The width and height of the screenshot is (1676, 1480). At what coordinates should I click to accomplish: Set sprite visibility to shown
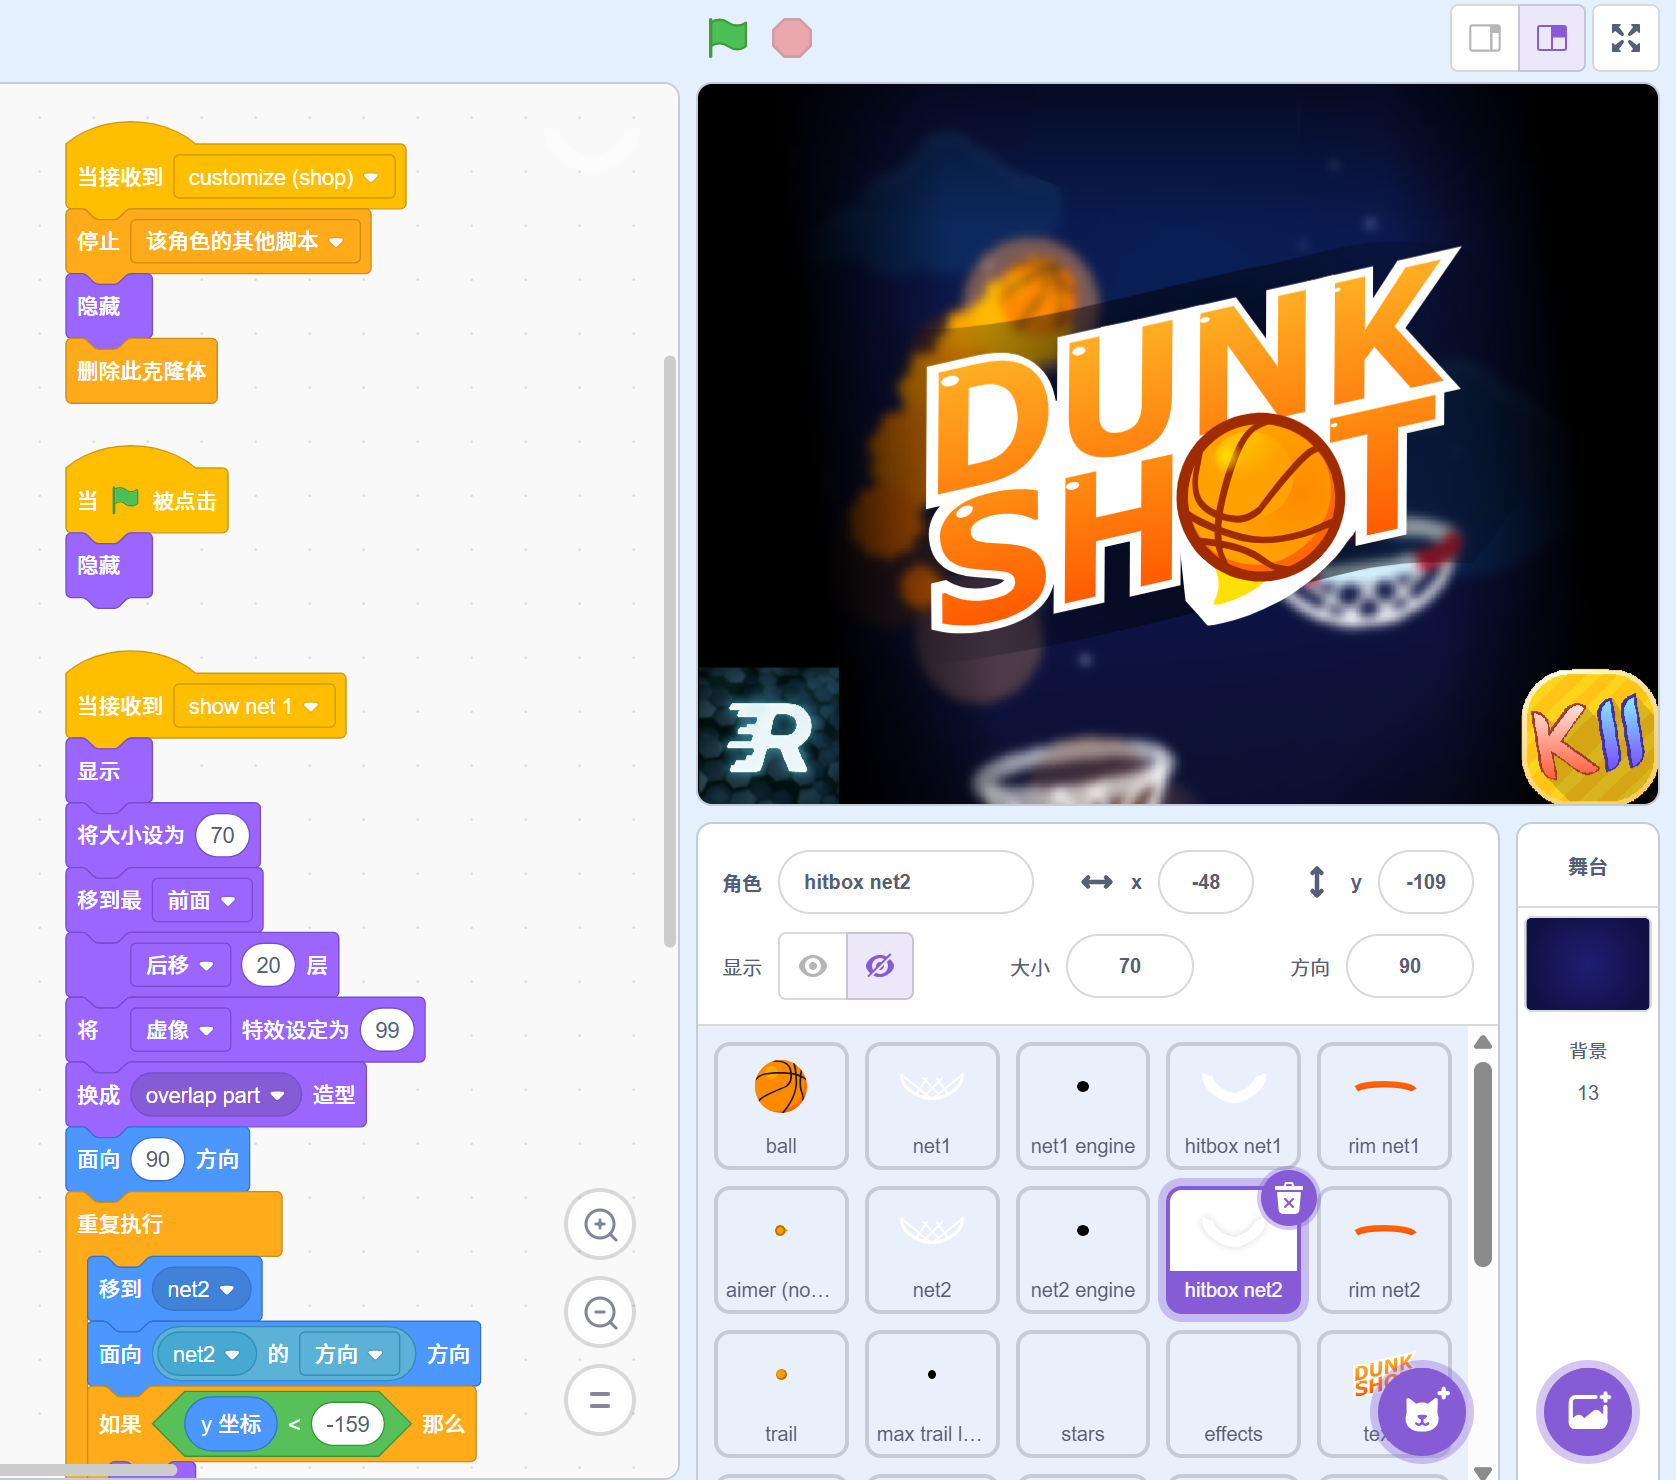coord(813,966)
